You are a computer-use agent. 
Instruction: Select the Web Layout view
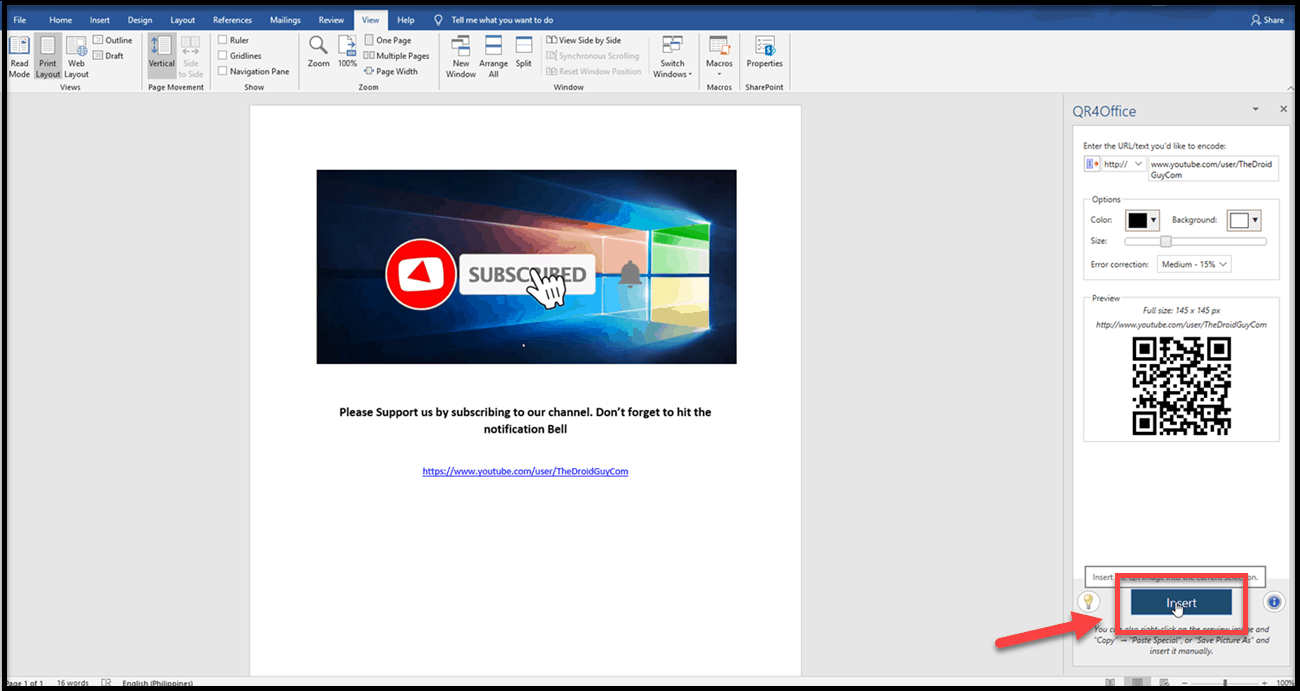coord(76,55)
